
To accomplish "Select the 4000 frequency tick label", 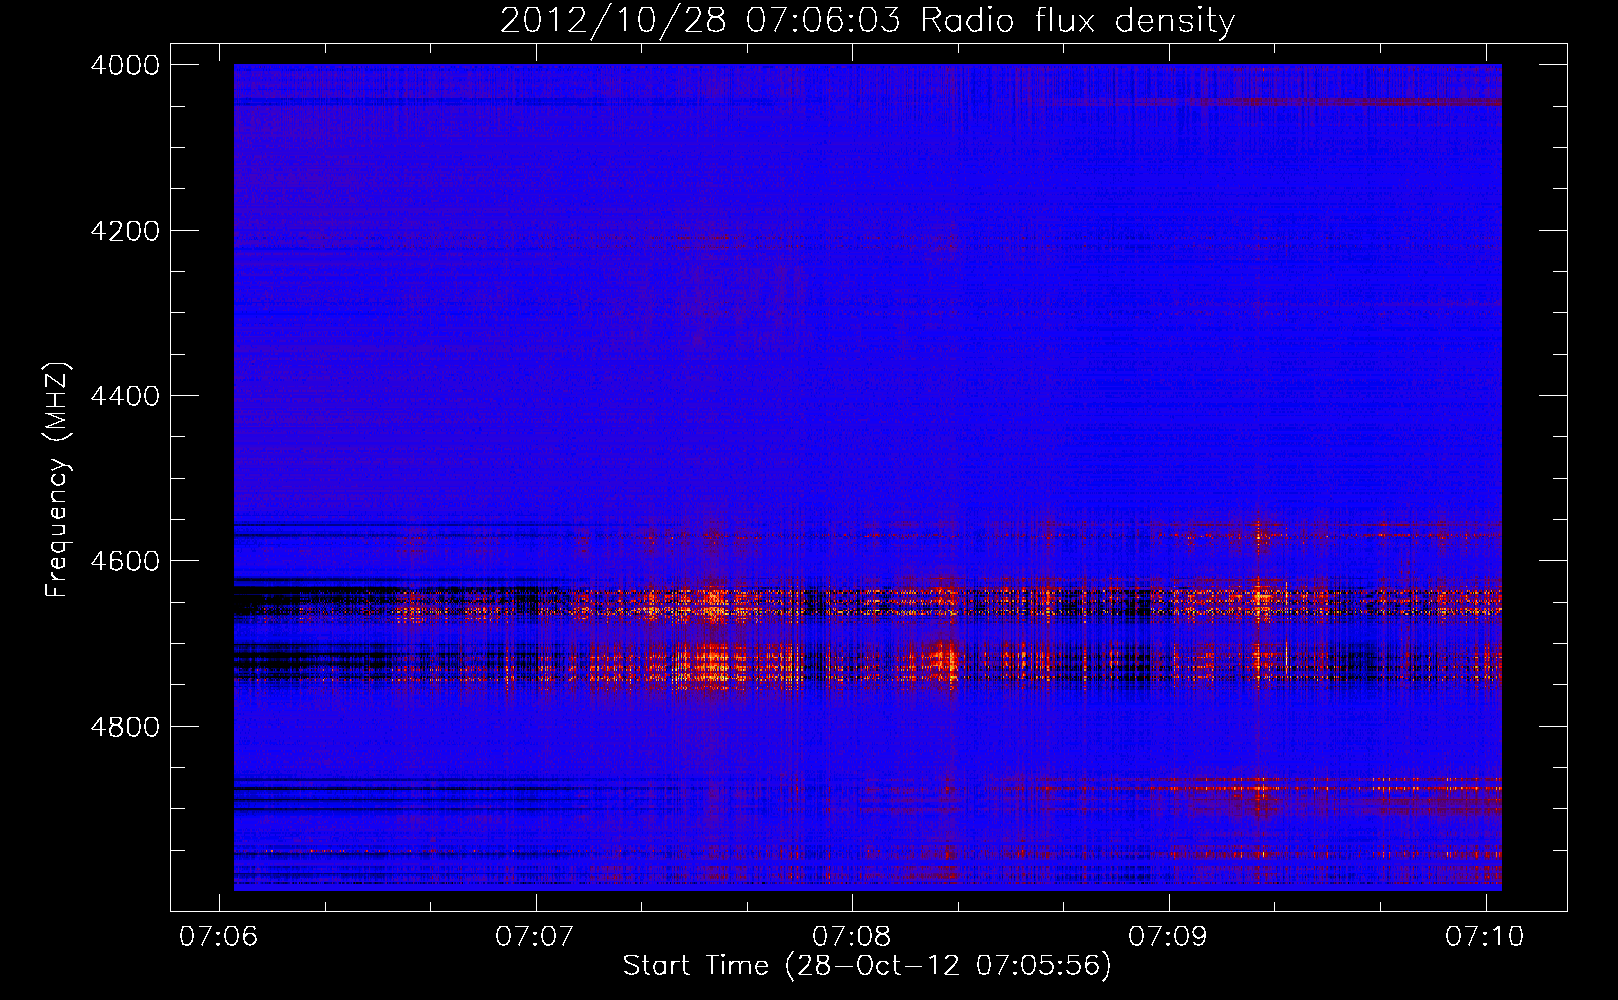I will point(125,65).
